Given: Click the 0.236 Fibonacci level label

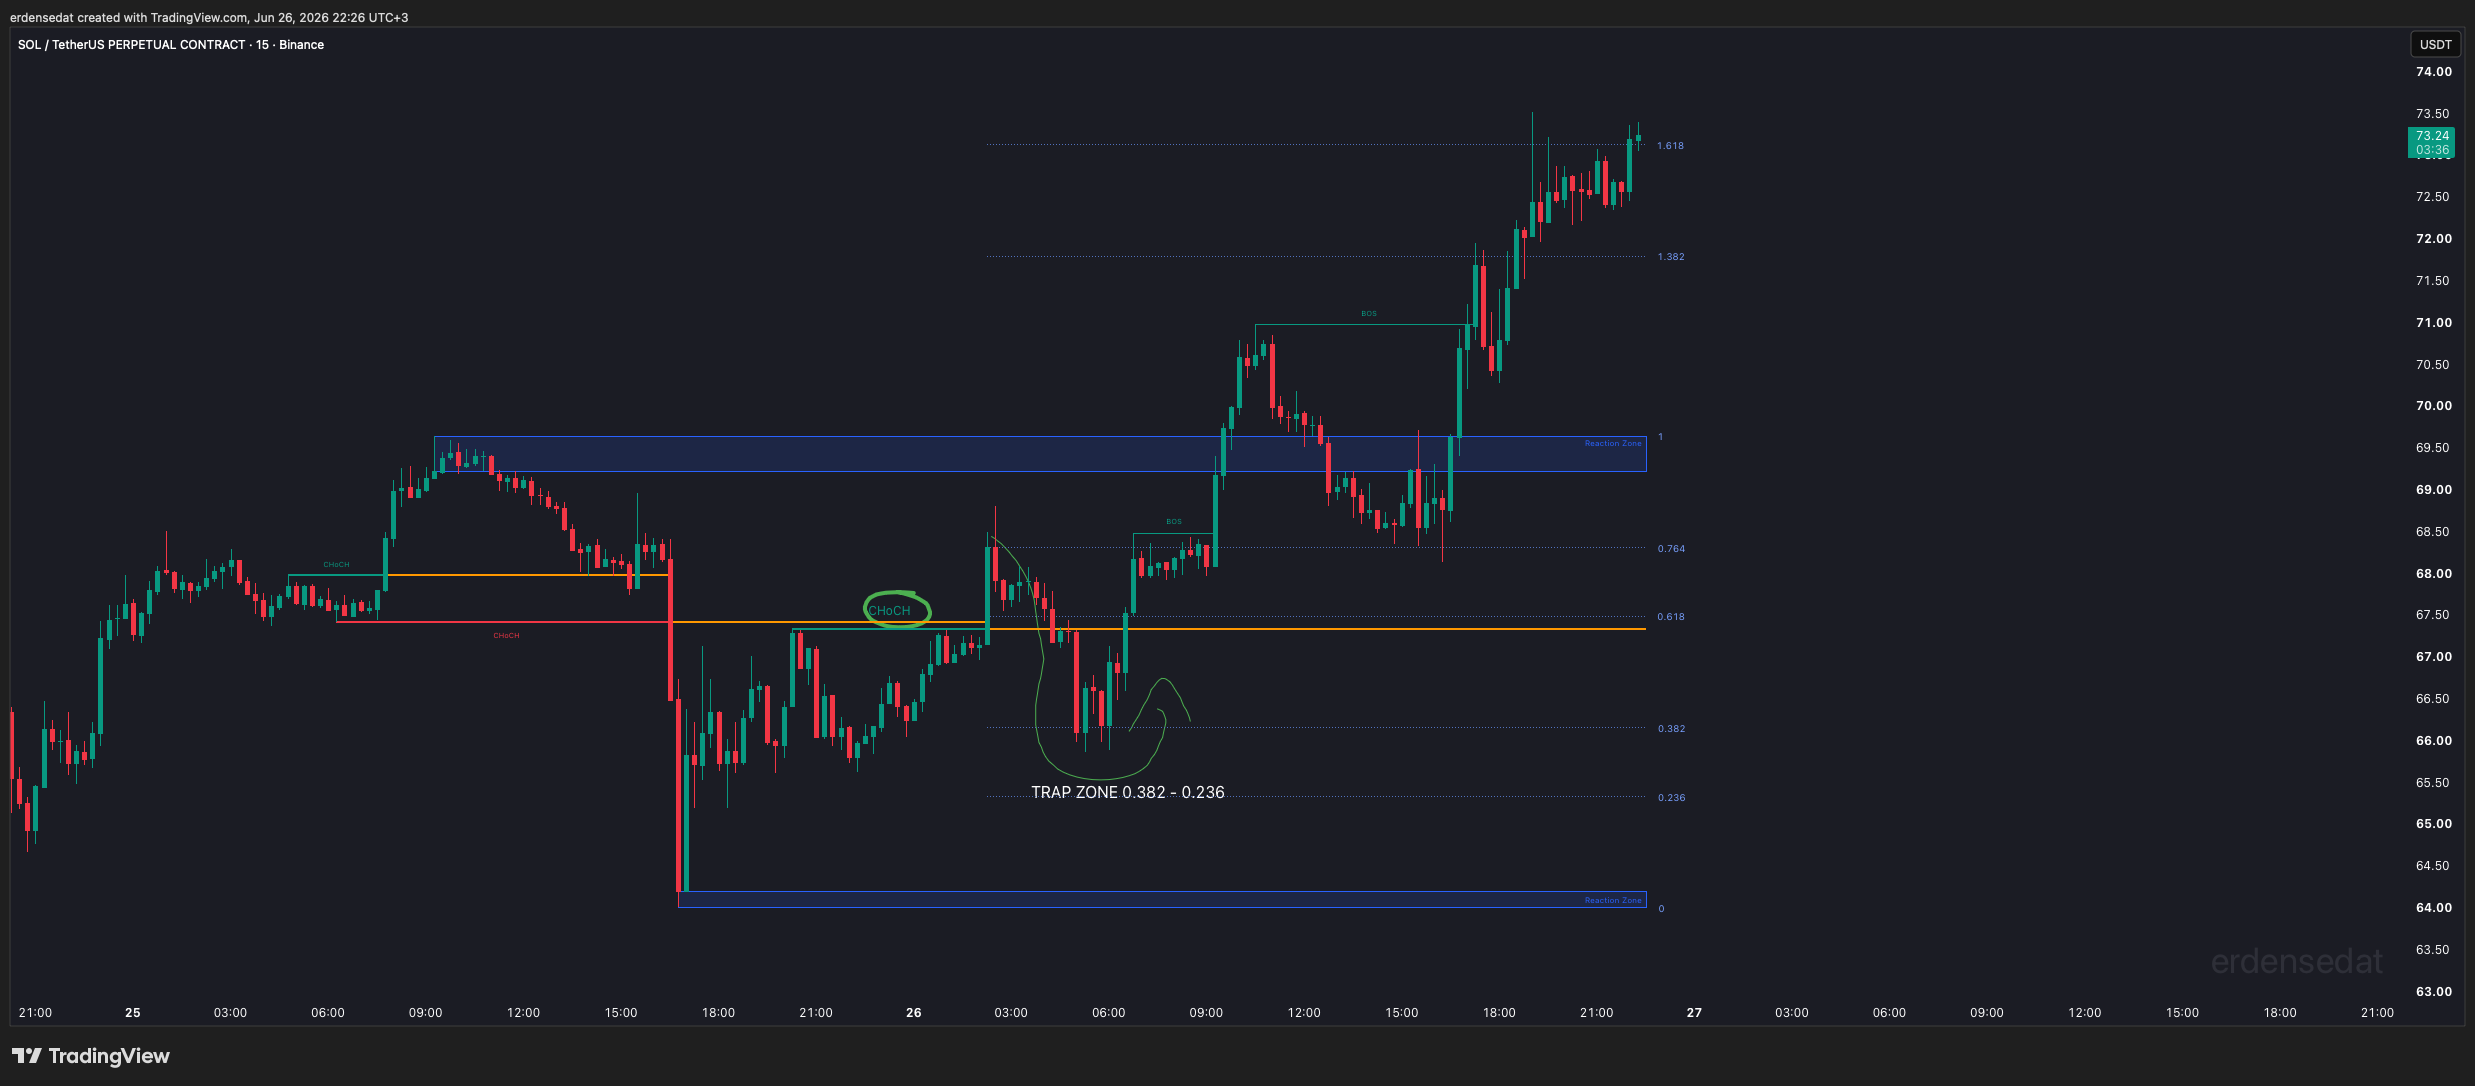Looking at the screenshot, I should pyautogui.click(x=1671, y=798).
